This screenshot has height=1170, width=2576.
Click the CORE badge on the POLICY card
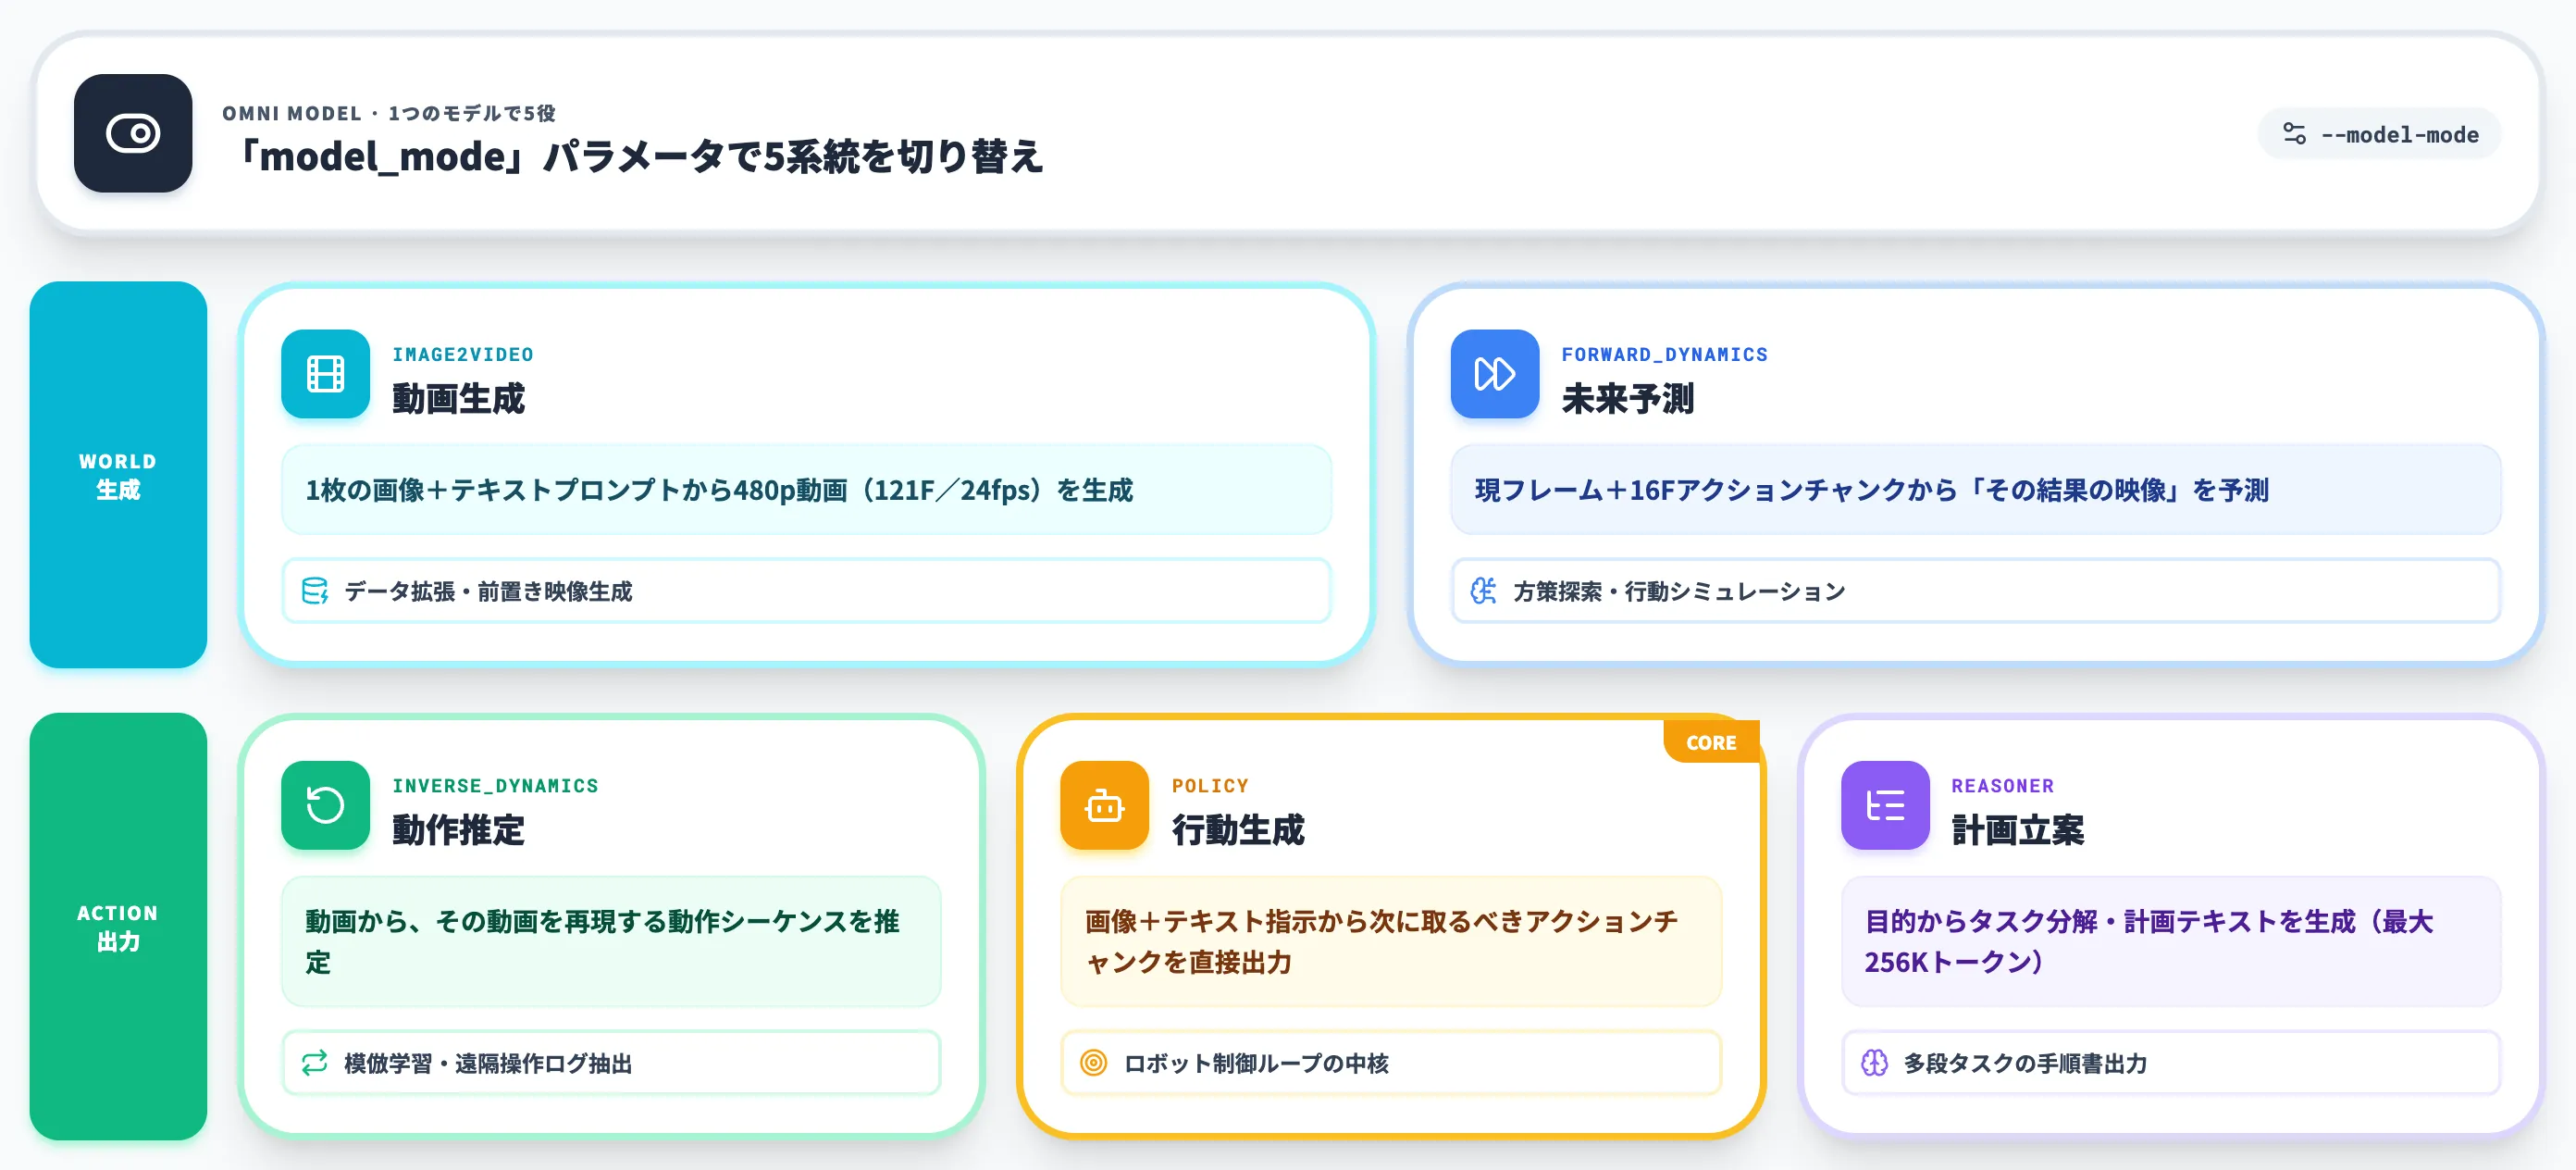click(1711, 742)
